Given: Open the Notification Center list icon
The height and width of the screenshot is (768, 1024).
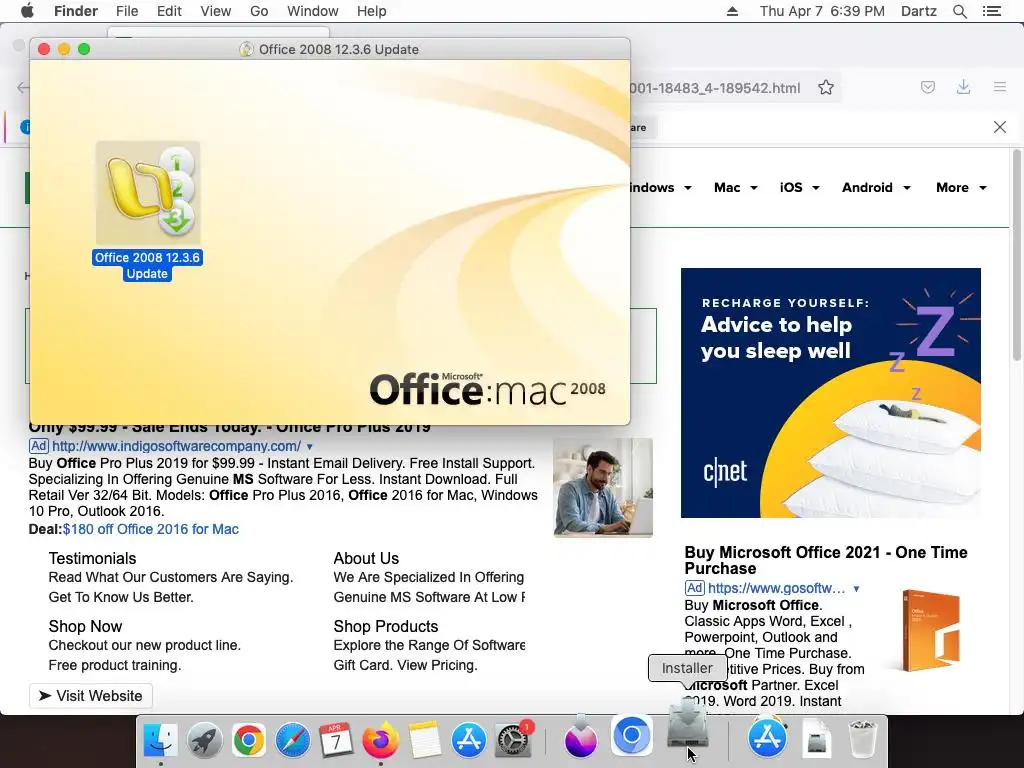Looking at the screenshot, I should point(992,11).
